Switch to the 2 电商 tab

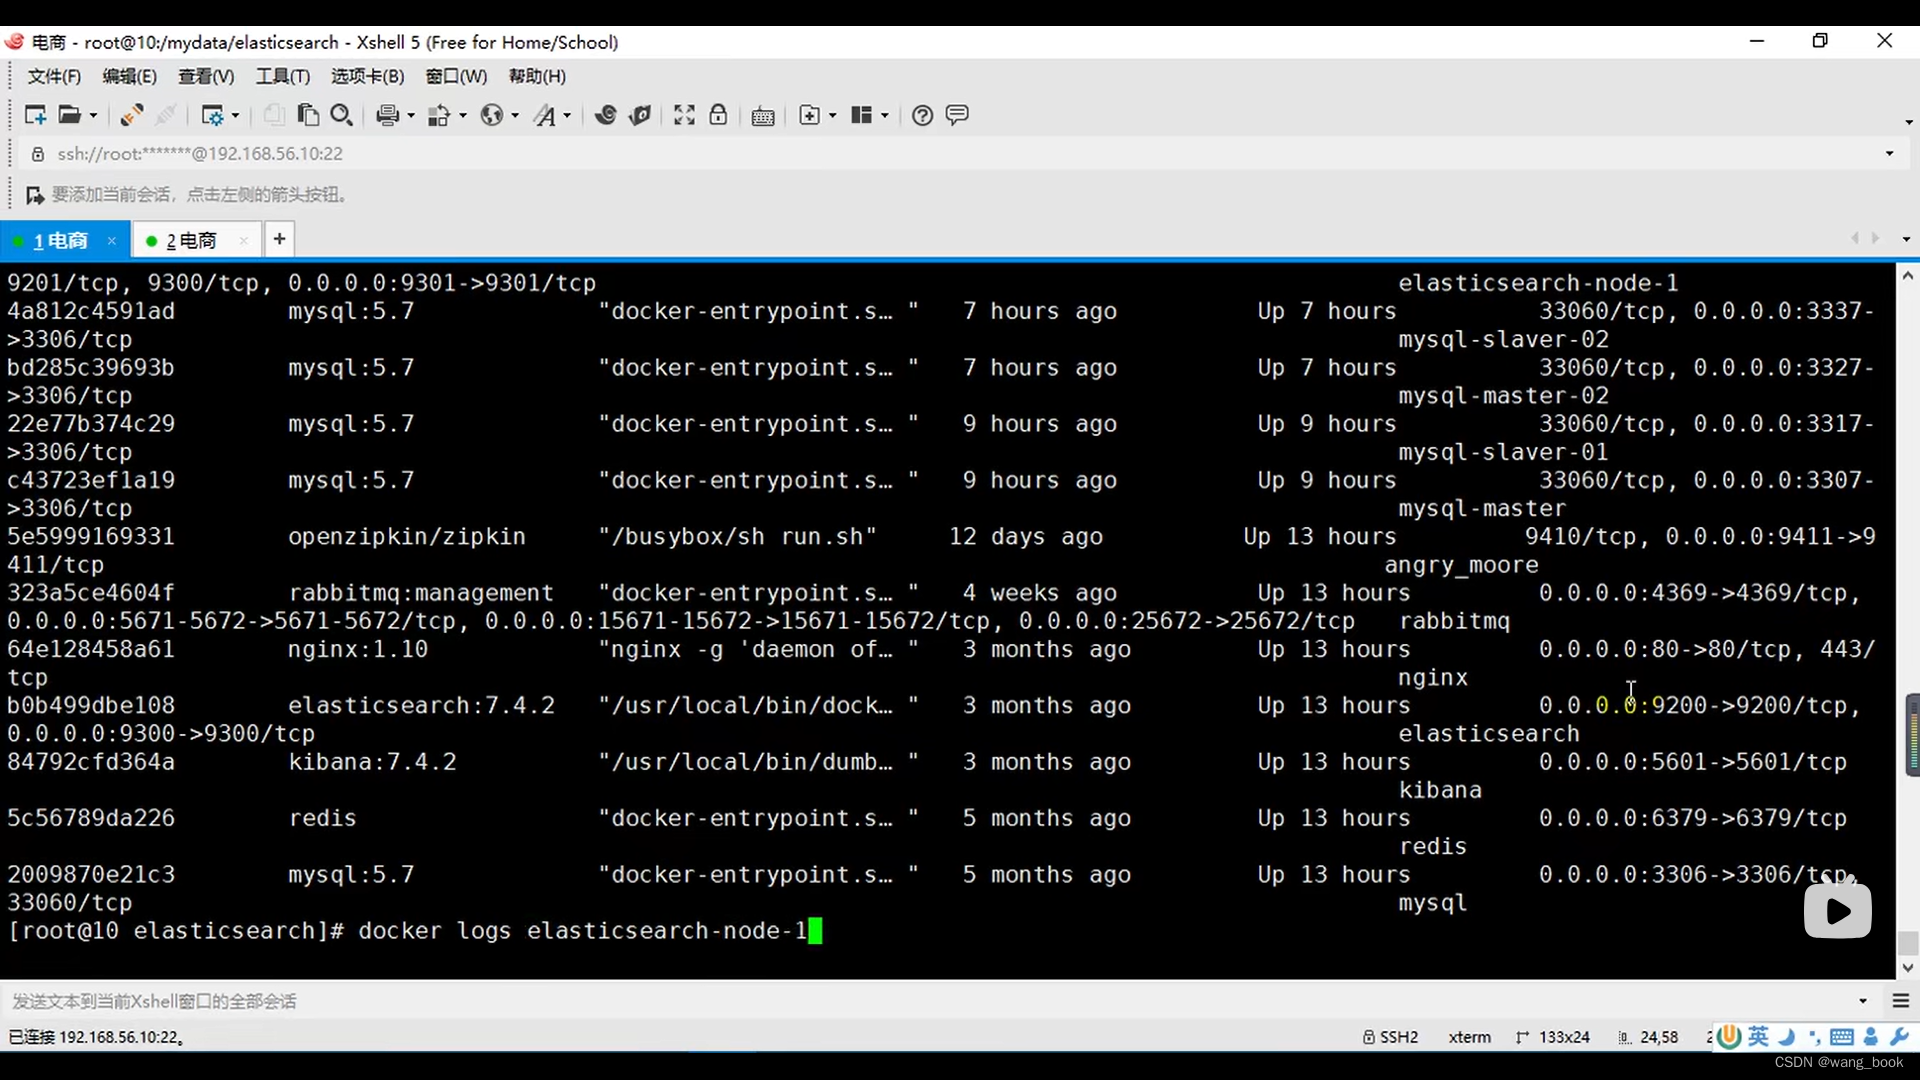coord(190,240)
